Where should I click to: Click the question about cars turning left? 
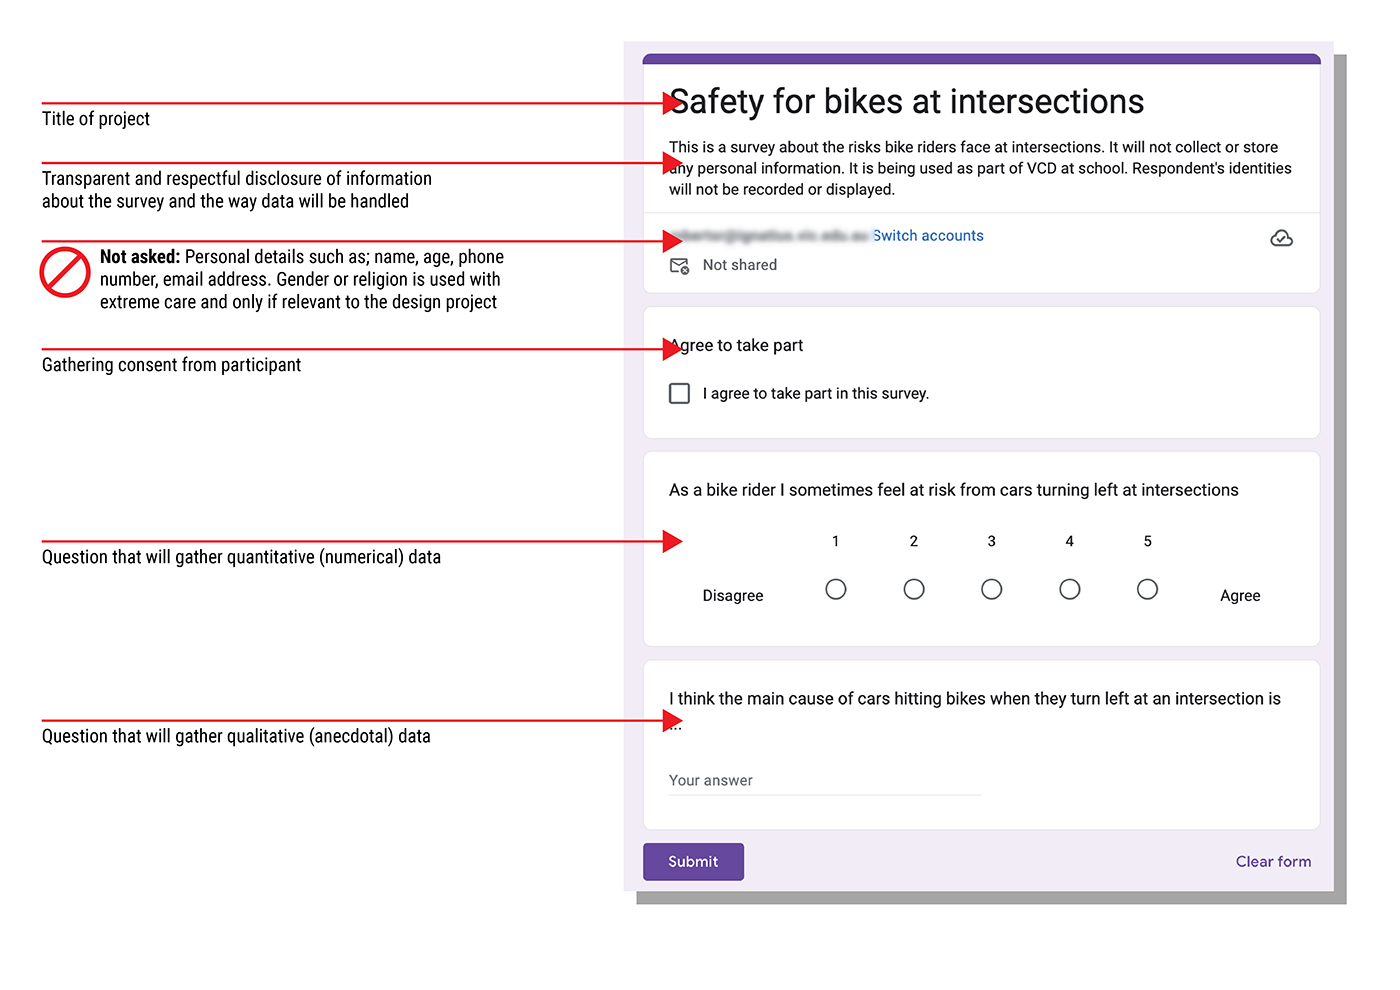pos(953,490)
